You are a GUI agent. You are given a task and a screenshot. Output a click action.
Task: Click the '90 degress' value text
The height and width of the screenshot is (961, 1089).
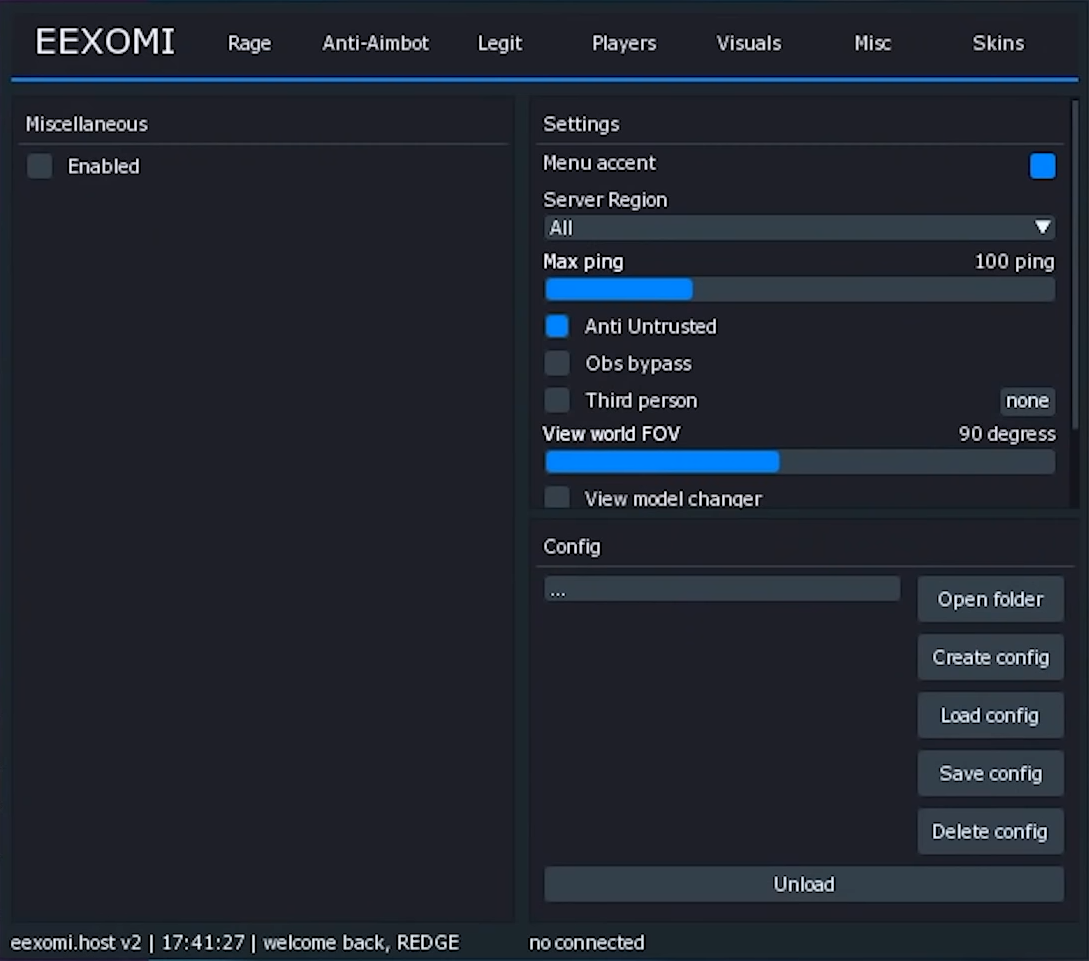1007,434
